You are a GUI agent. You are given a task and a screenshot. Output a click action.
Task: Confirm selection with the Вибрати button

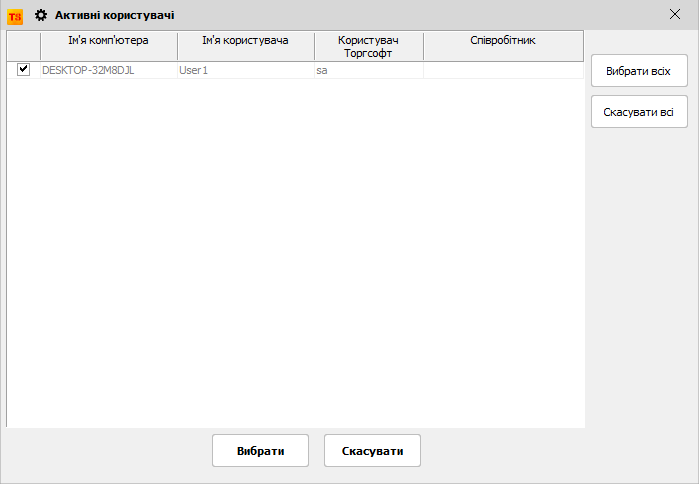260,451
